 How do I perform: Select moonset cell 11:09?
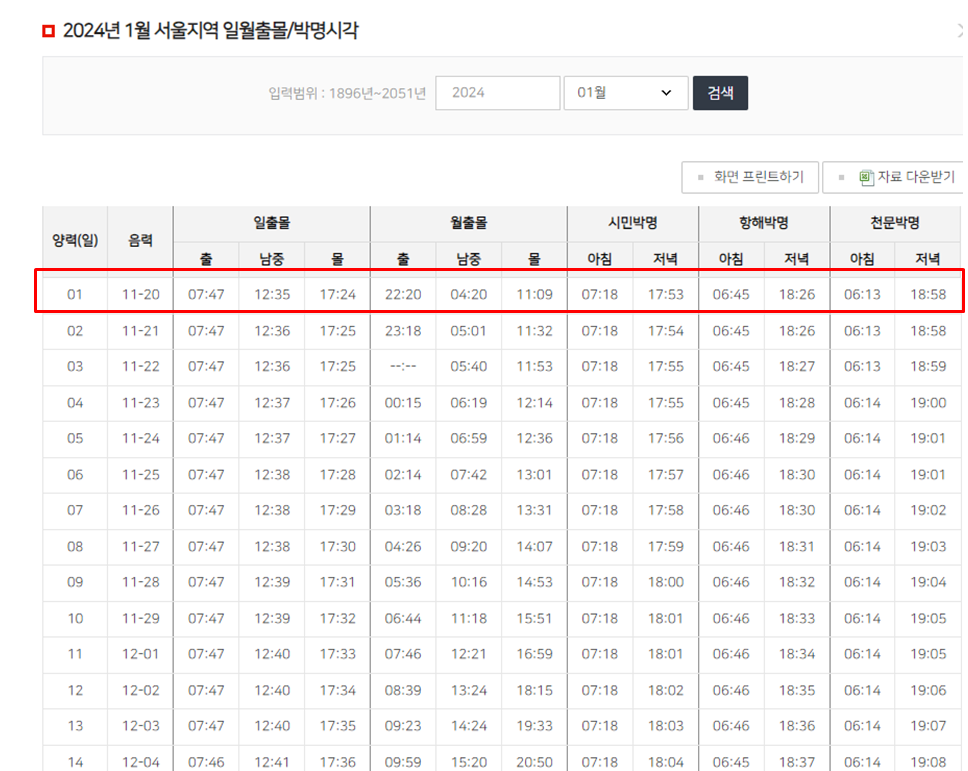[x=535, y=294]
